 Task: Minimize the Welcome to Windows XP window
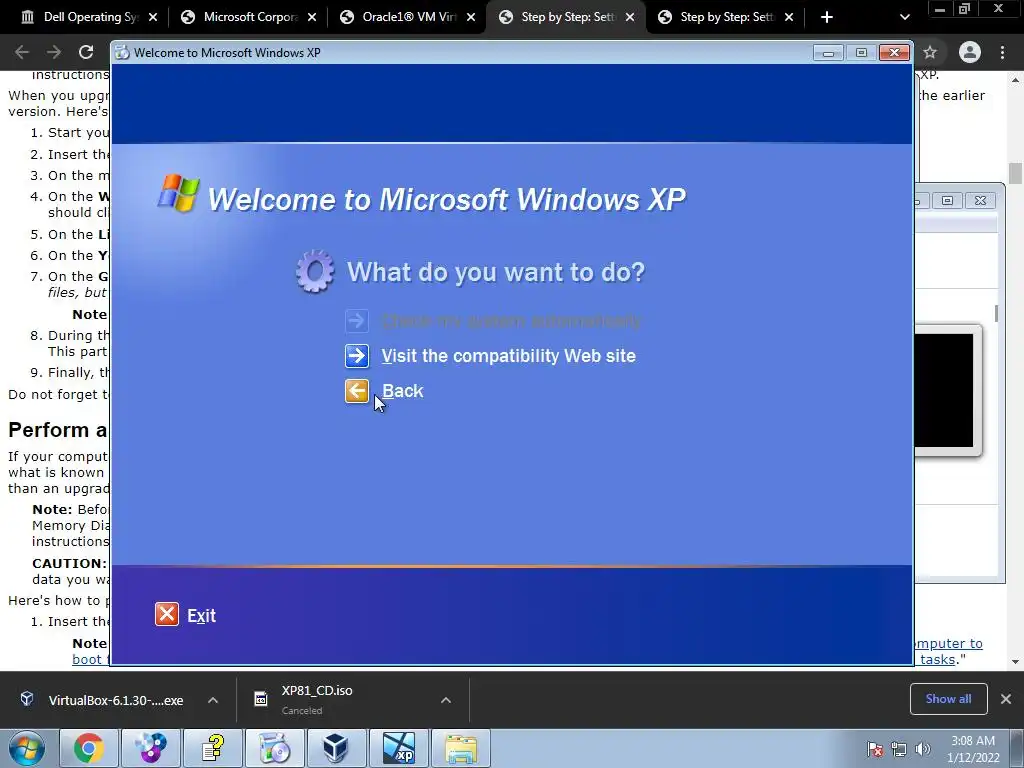click(x=828, y=53)
